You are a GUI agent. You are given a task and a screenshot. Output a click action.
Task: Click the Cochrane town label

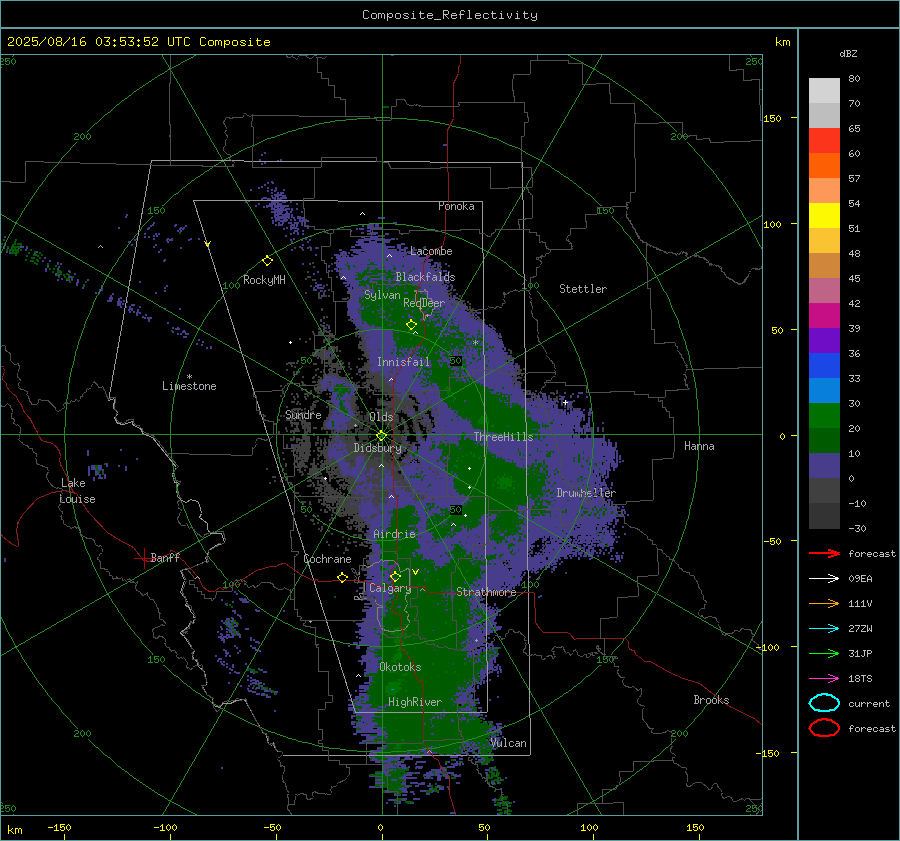[327, 559]
